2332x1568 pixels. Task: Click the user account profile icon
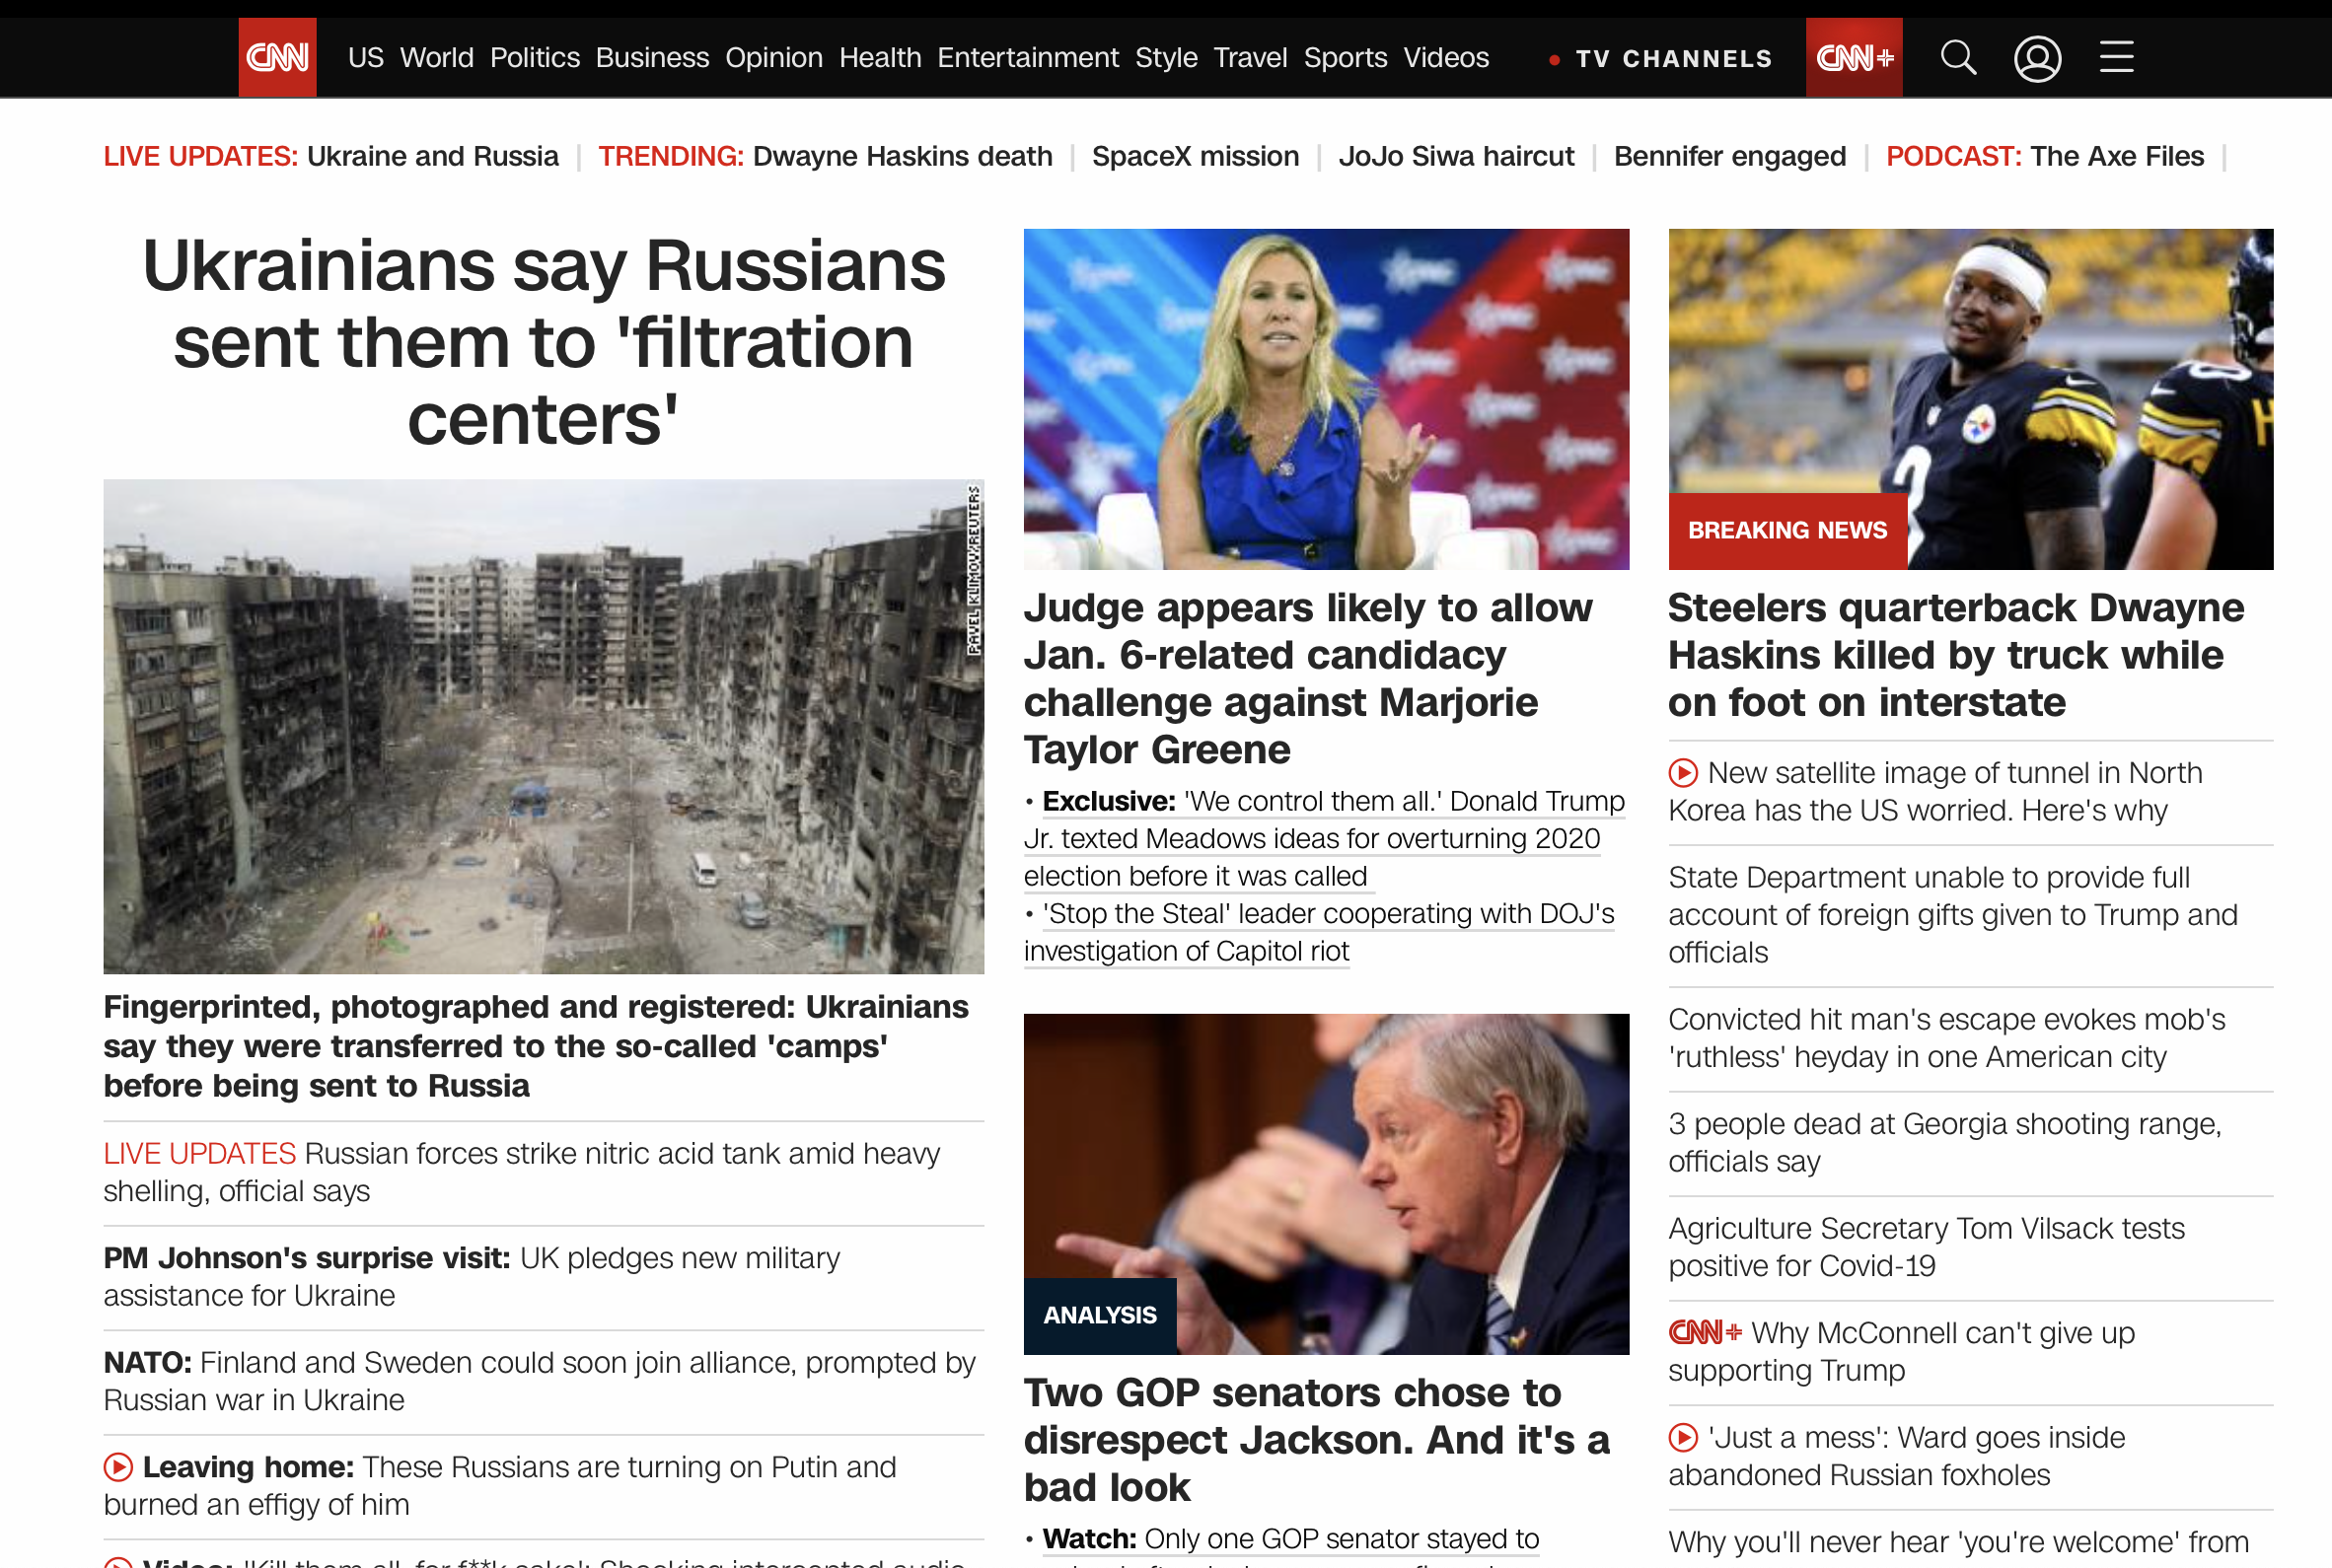click(2036, 58)
